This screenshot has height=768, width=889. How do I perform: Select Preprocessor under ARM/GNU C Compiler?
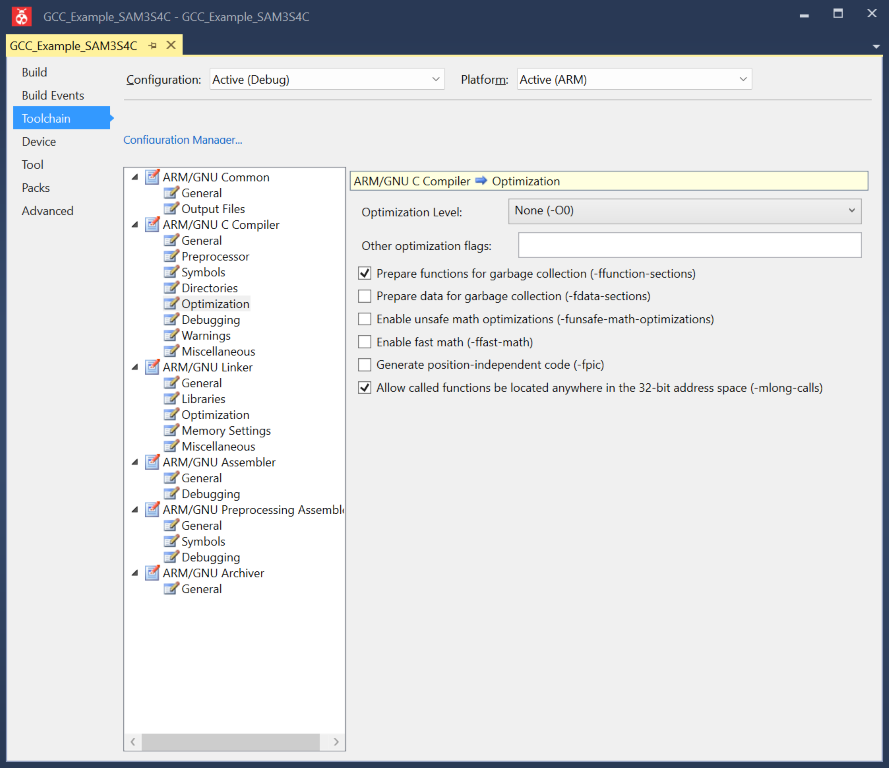point(215,257)
